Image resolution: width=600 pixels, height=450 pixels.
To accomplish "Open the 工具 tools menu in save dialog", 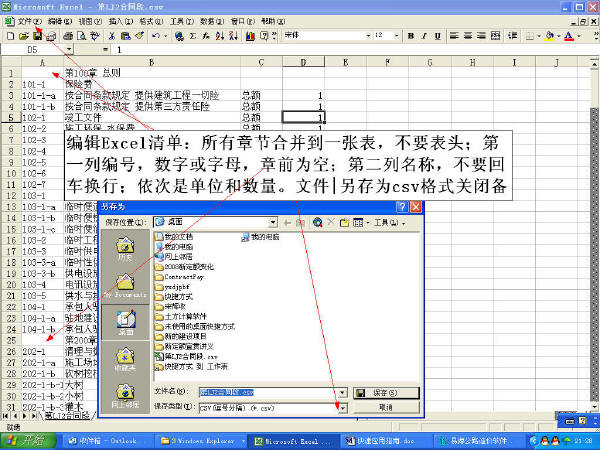I will pyautogui.click(x=391, y=221).
